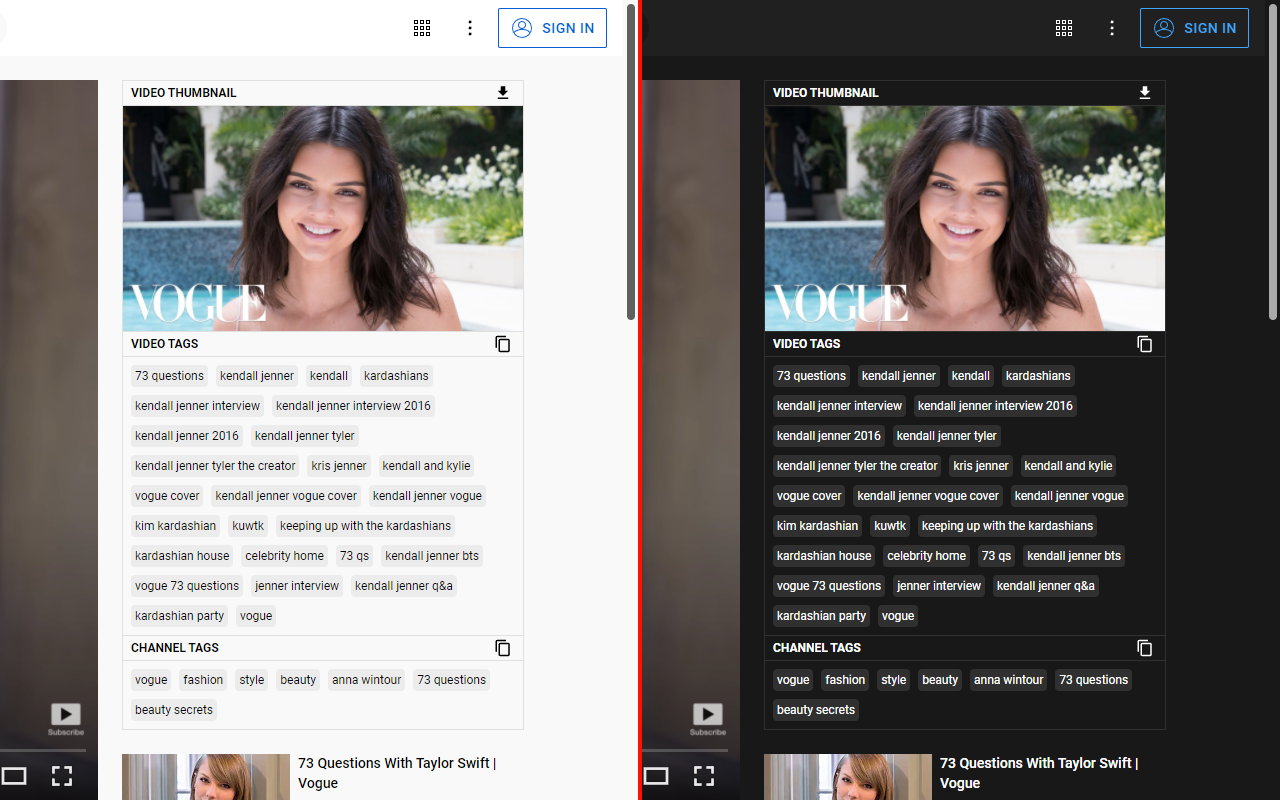The image size is (1280, 800).
Task: Copy channel tags in dark panel
Action: point(1145,648)
